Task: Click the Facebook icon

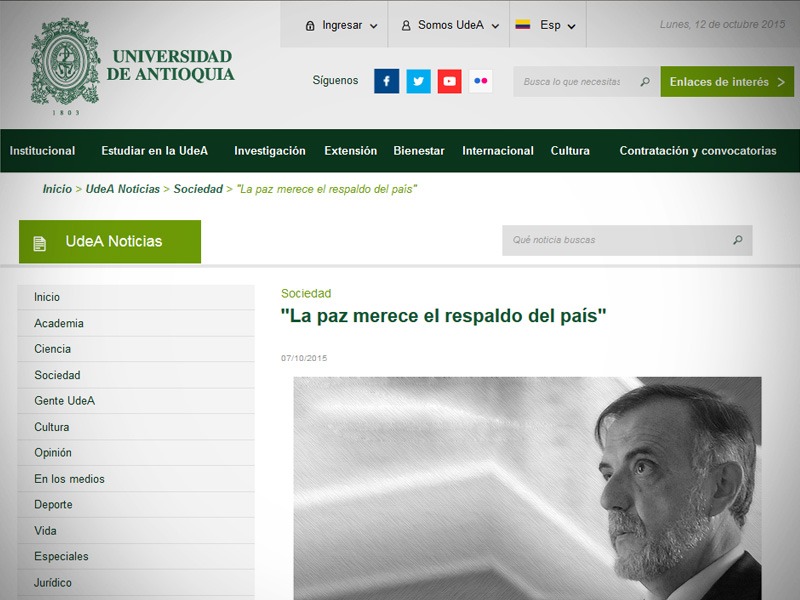Action: pos(386,81)
